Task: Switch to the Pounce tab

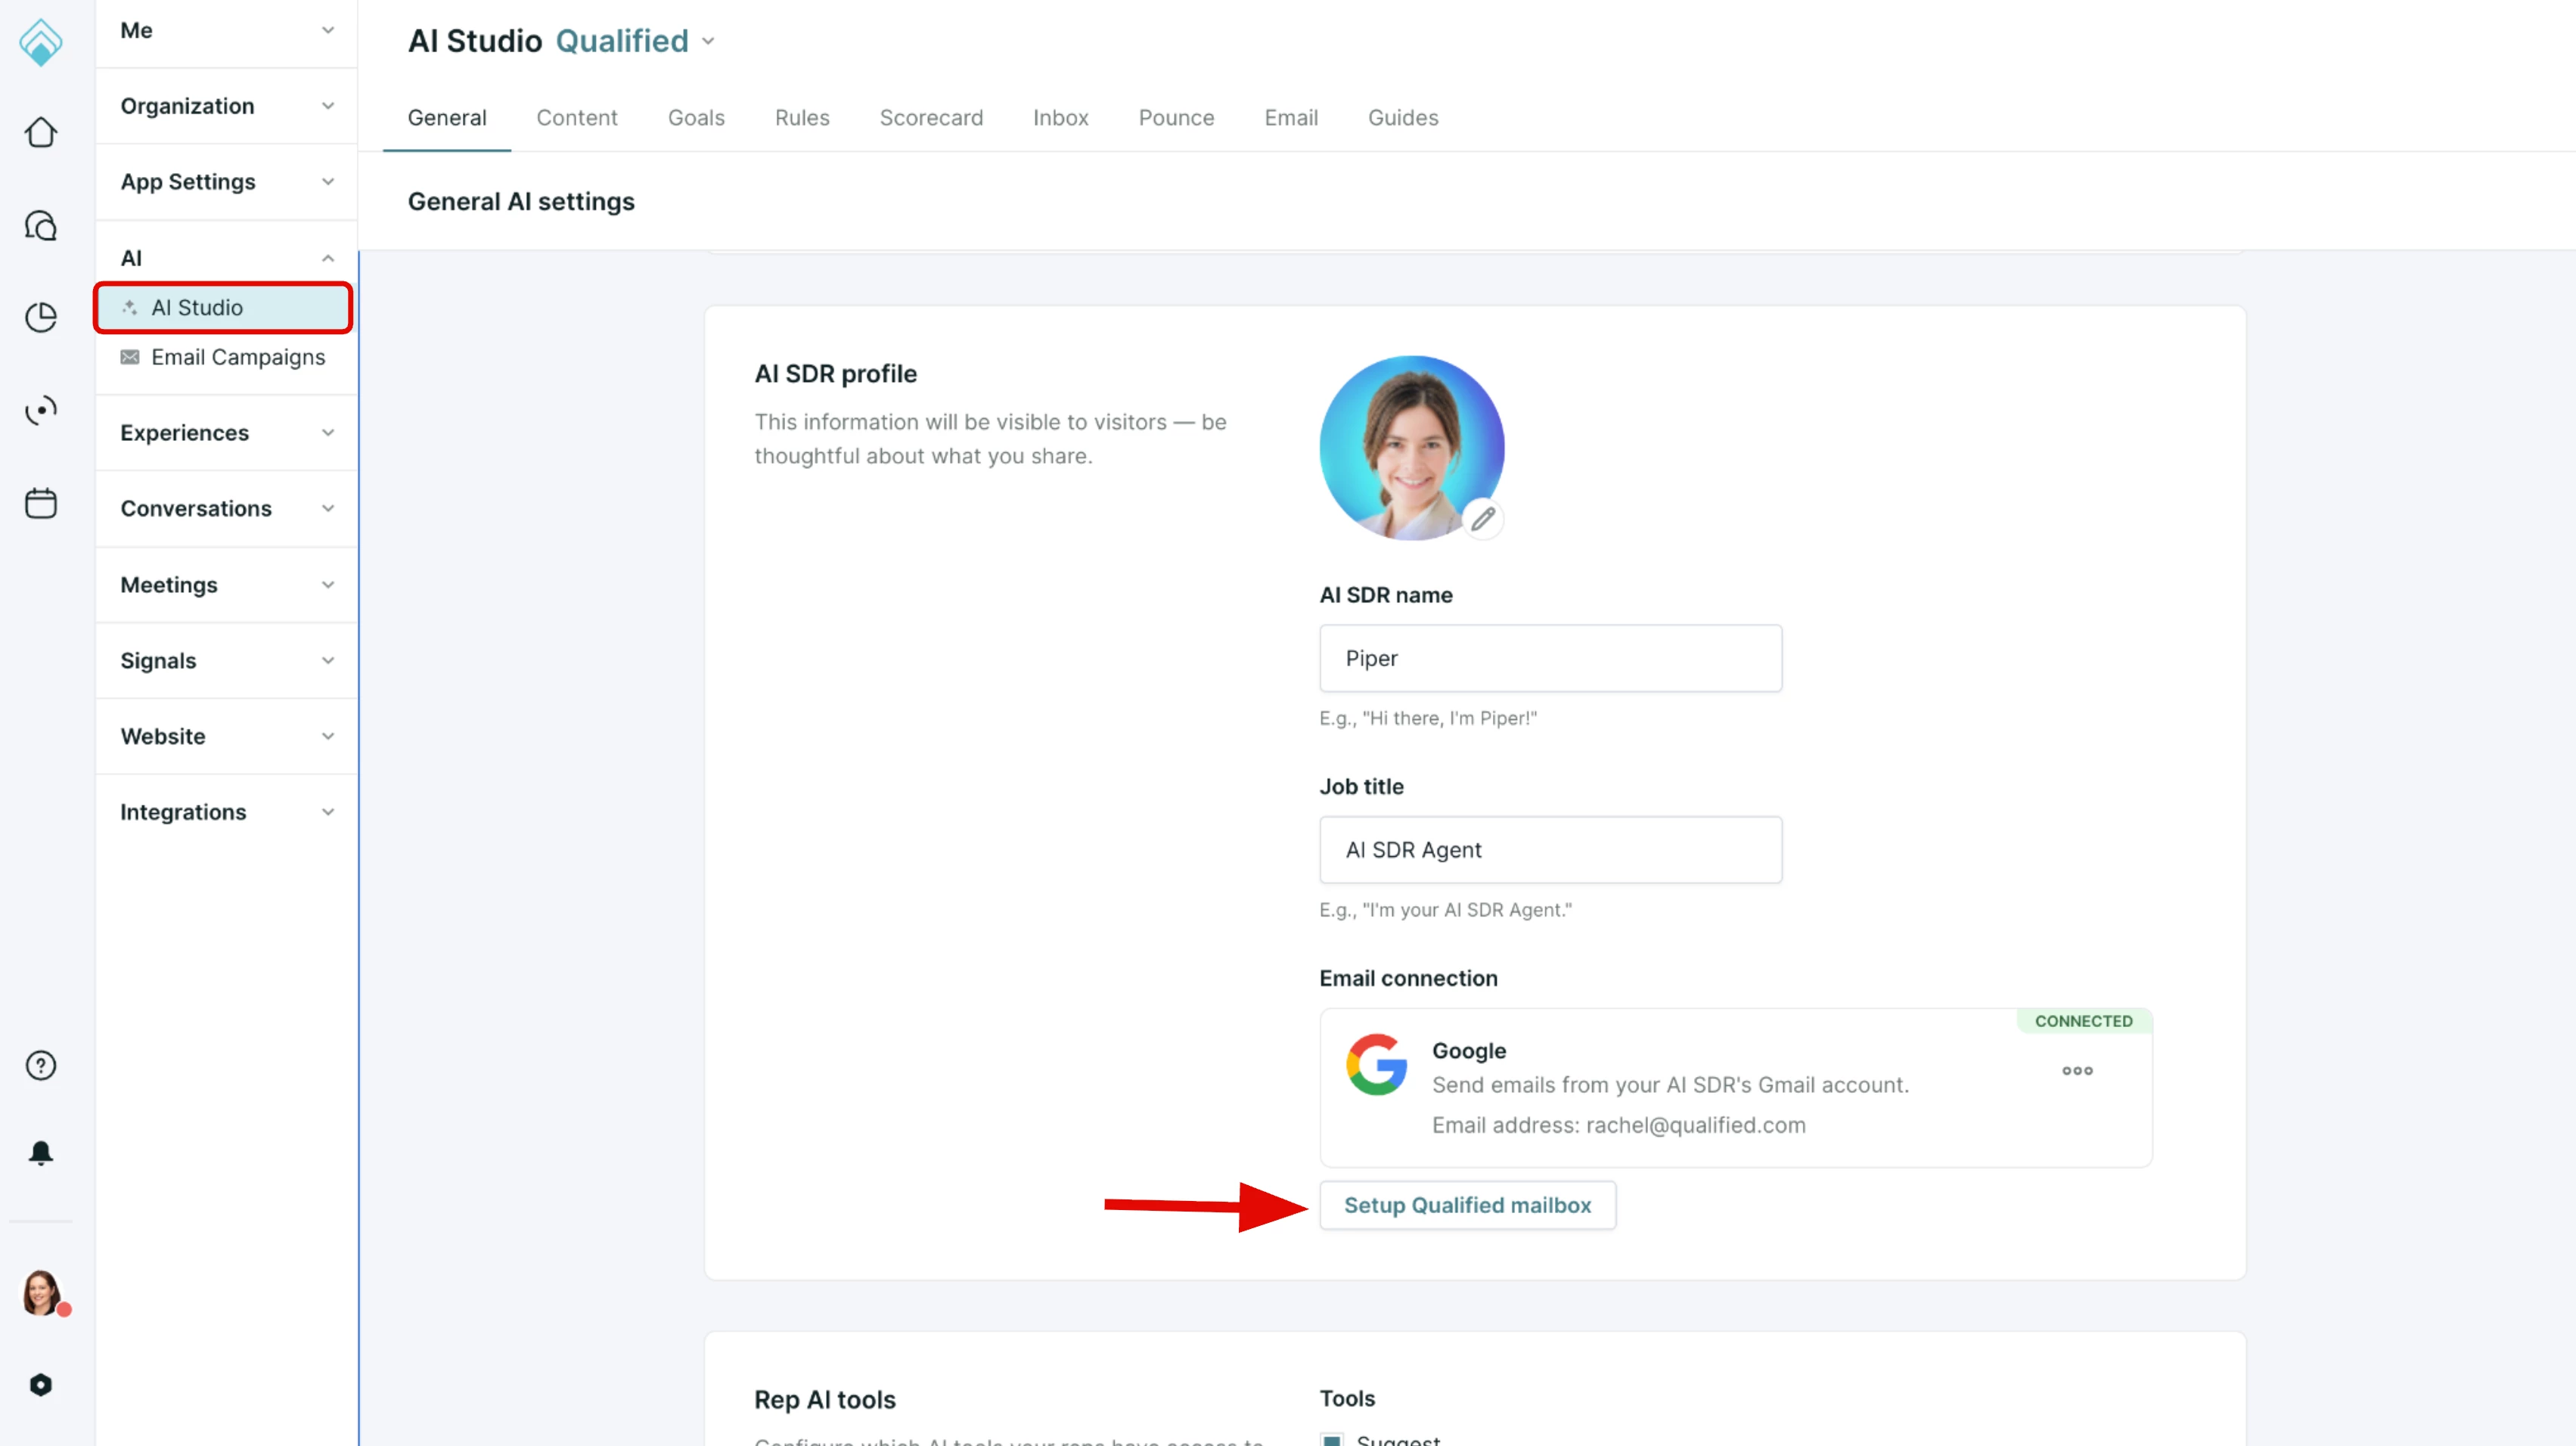Action: click(1176, 118)
